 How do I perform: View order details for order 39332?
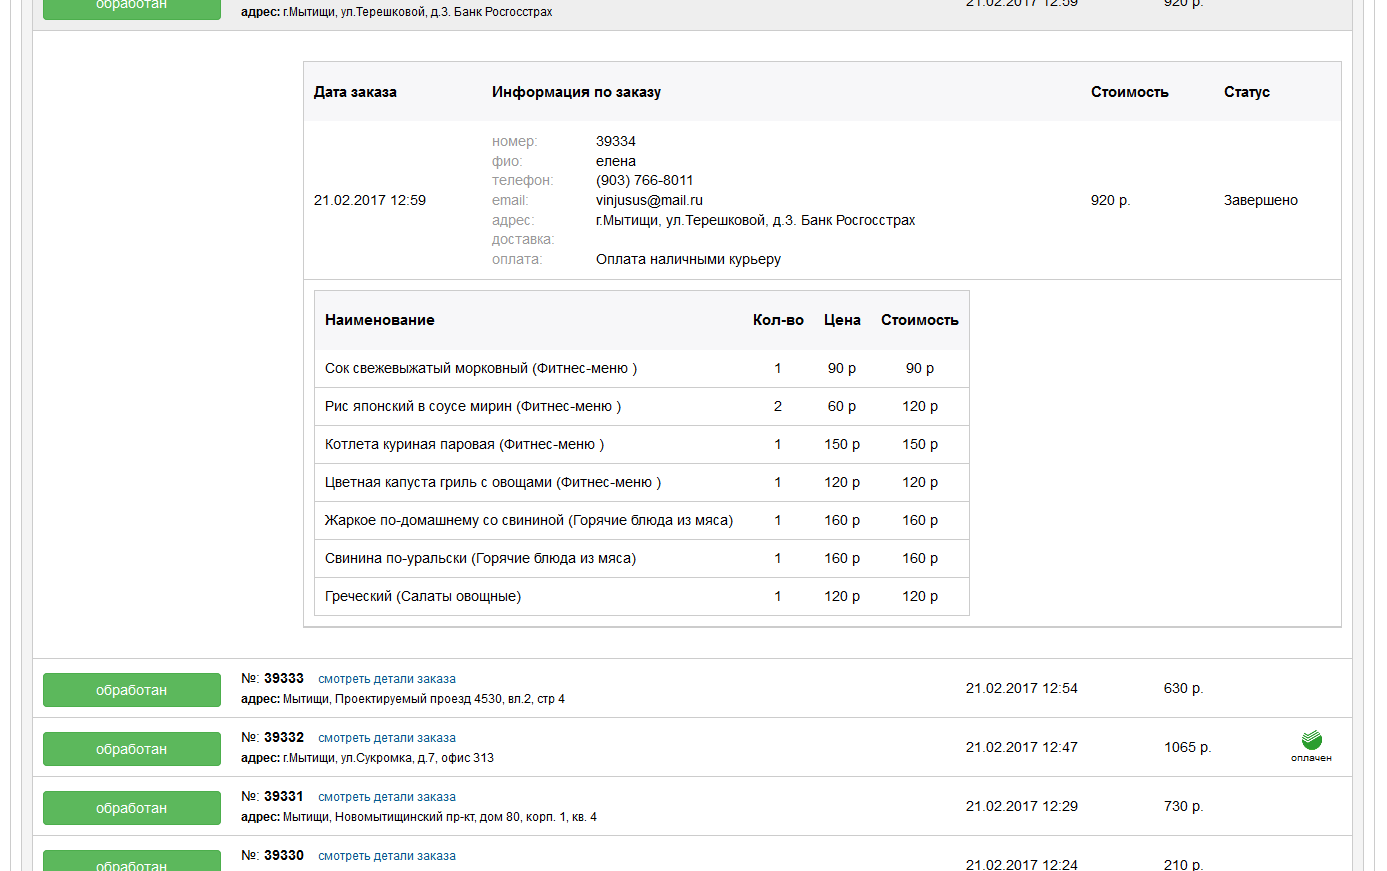click(x=386, y=738)
